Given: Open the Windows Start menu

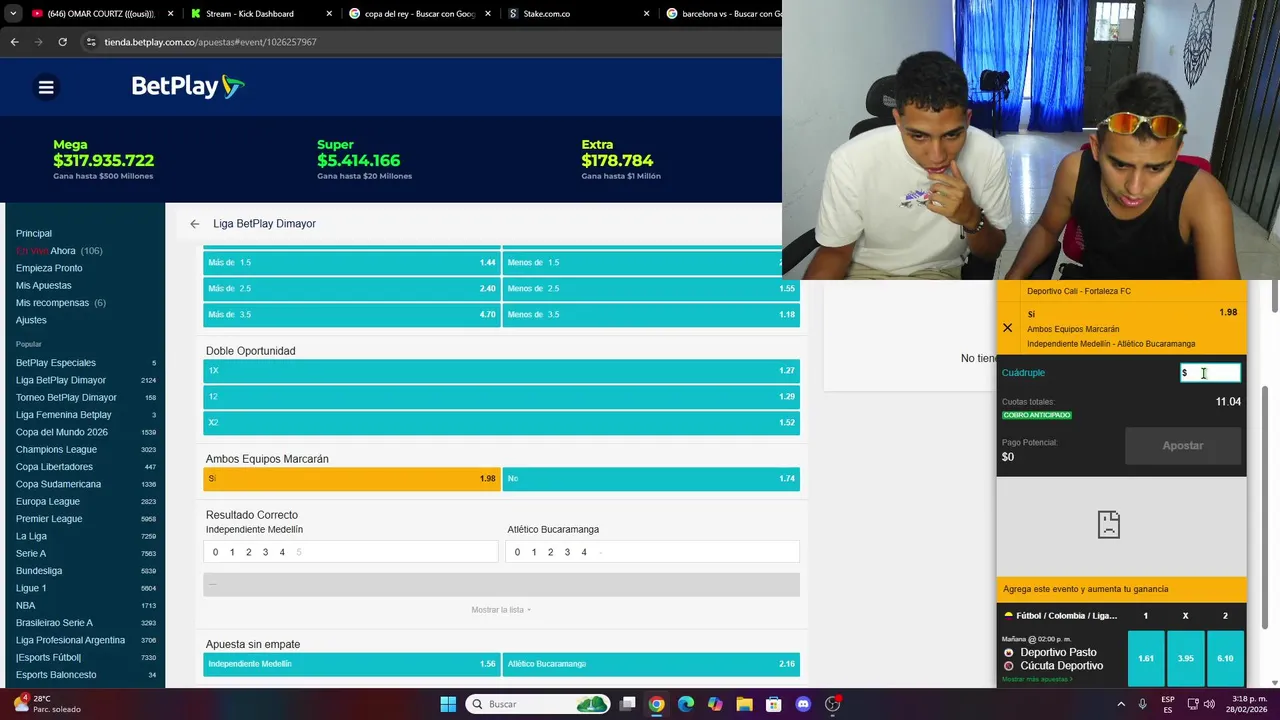Looking at the screenshot, I should click(x=448, y=704).
